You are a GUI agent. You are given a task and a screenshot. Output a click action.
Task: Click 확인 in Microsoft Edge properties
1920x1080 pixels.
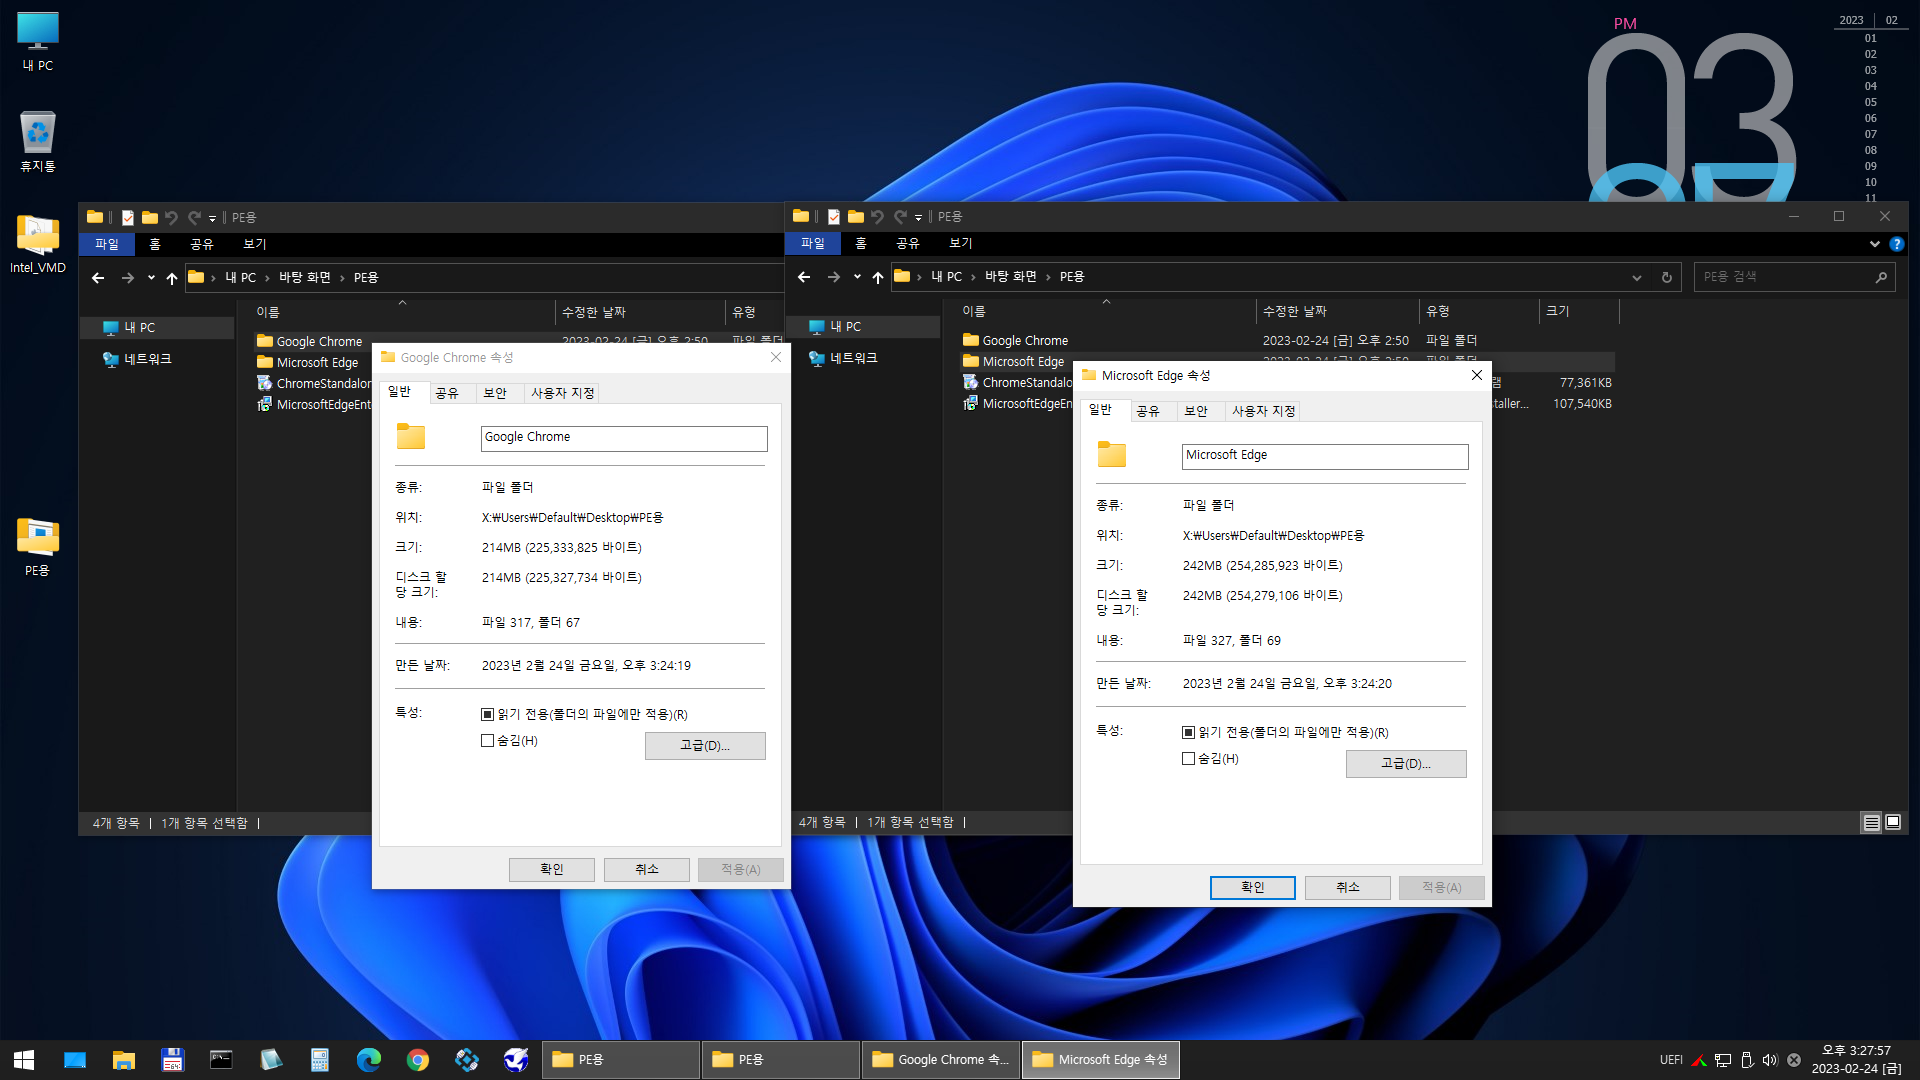(x=1253, y=887)
